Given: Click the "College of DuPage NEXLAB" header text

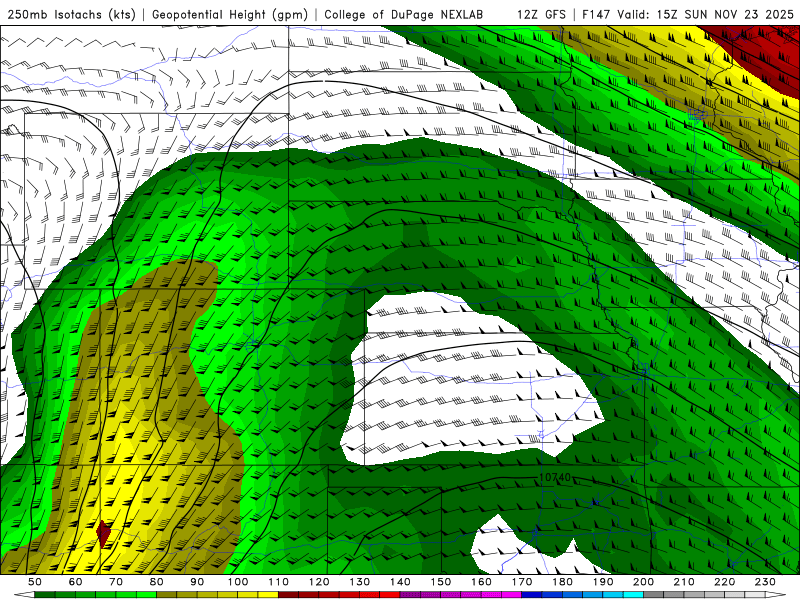Looking at the screenshot, I should 403,14.
